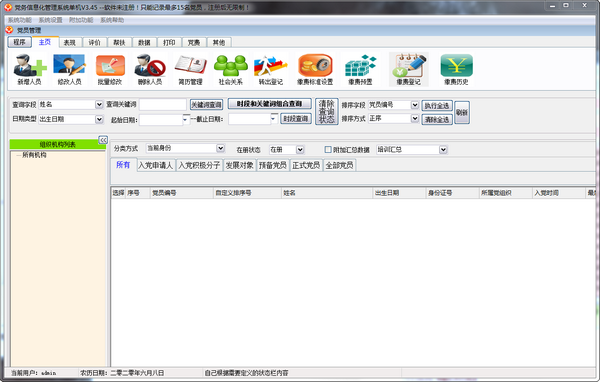
Task: Expand the 分类方式 dropdown
Action: click(220, 148)
